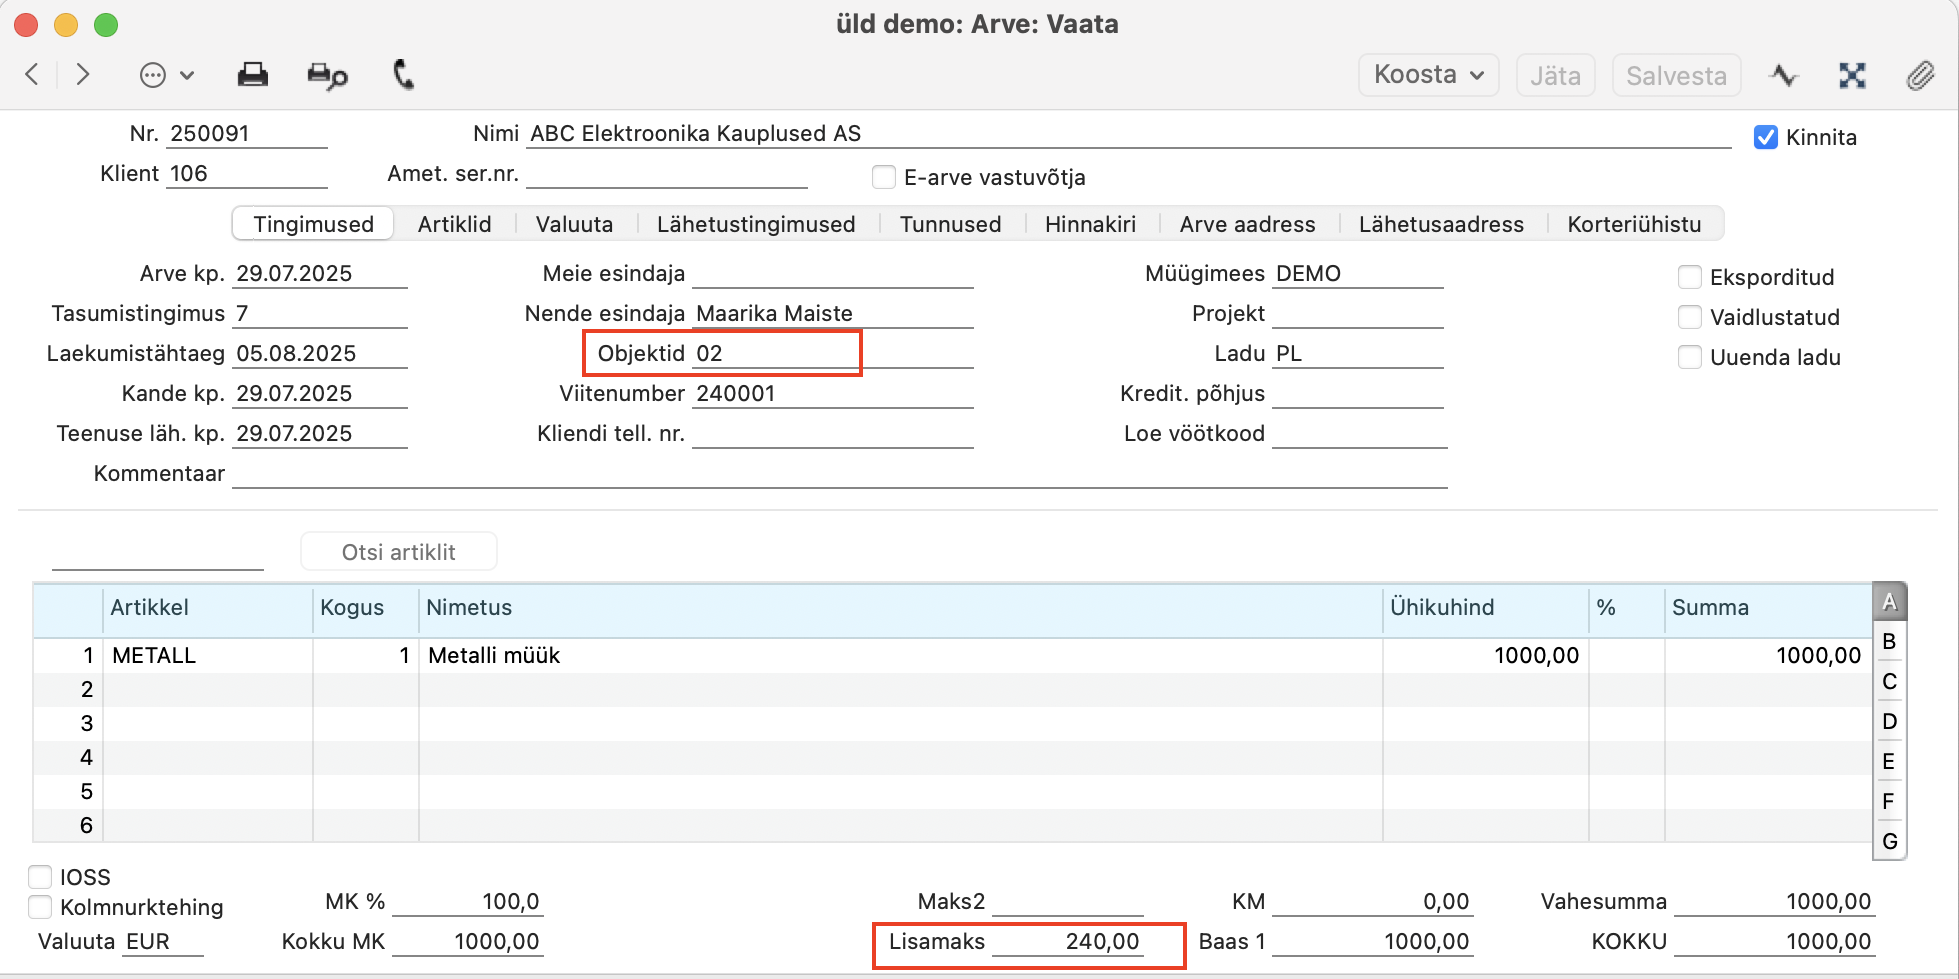The width and height of the screenshot is (1959, 979).
Task: Click the Amet. ser.nr. field
Action: [x=667, y=173]
